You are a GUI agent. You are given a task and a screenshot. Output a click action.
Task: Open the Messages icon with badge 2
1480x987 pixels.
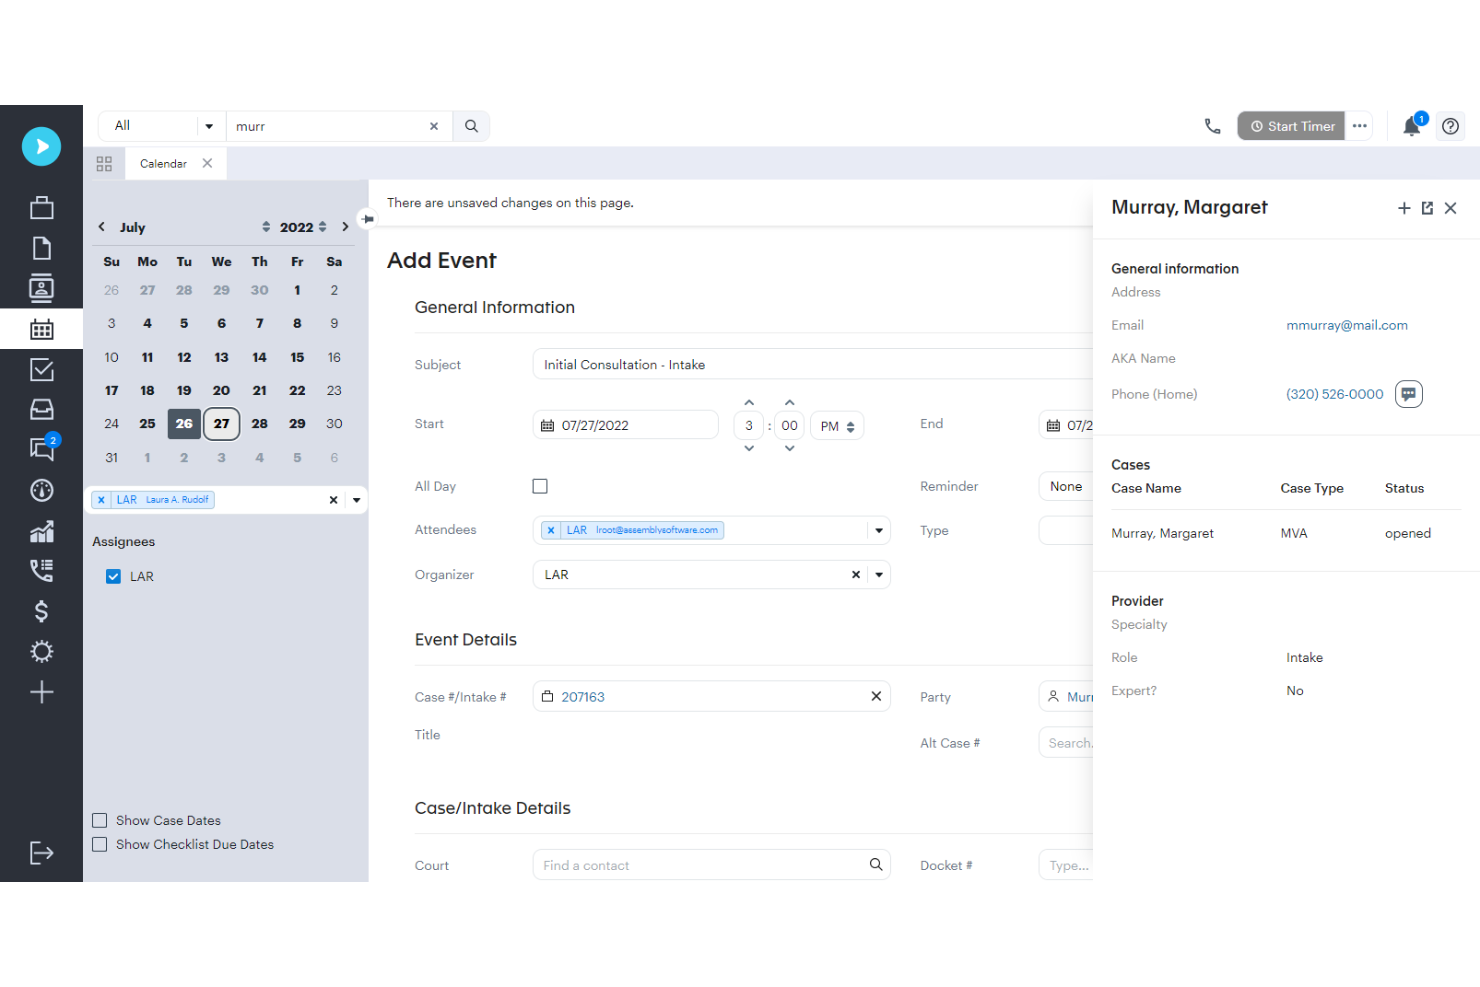pos(43,448)
